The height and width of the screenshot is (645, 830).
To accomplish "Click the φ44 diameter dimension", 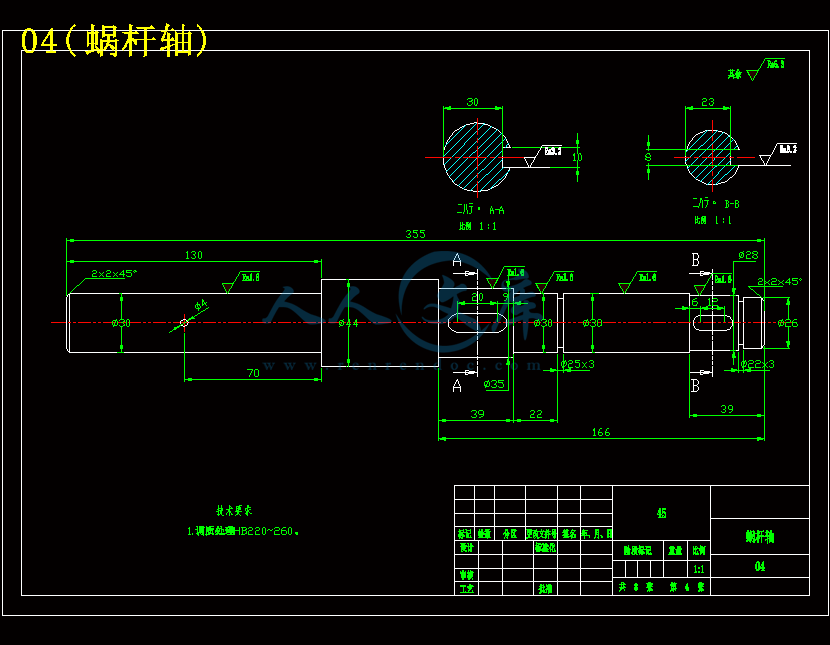I will [x=348, y=323].
